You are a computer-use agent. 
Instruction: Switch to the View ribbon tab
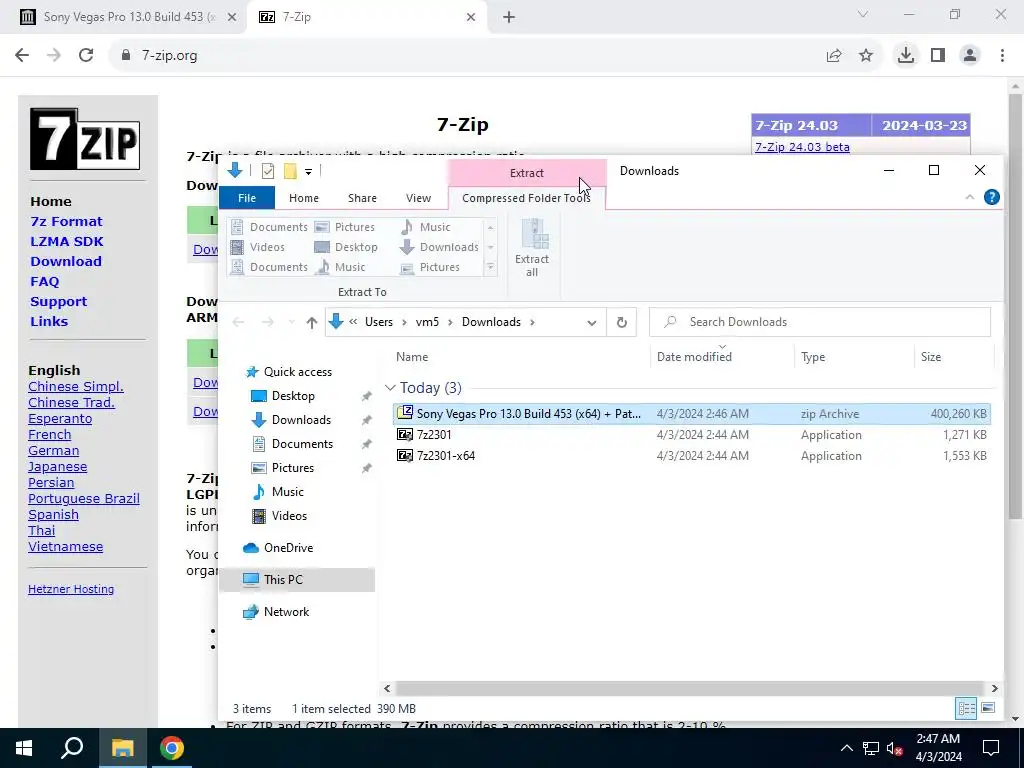pos(418,198)
